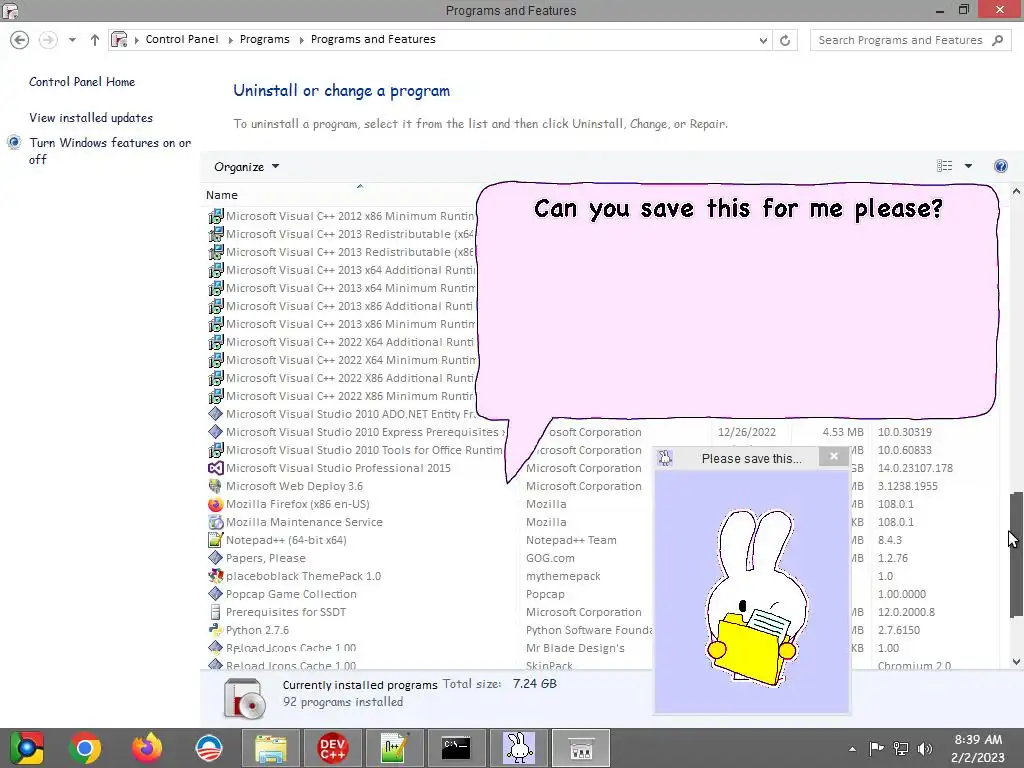This screenshot has width=1024, height=768.
Task: Open the Organize dropdown menu
Action: (x=246, y=167)
